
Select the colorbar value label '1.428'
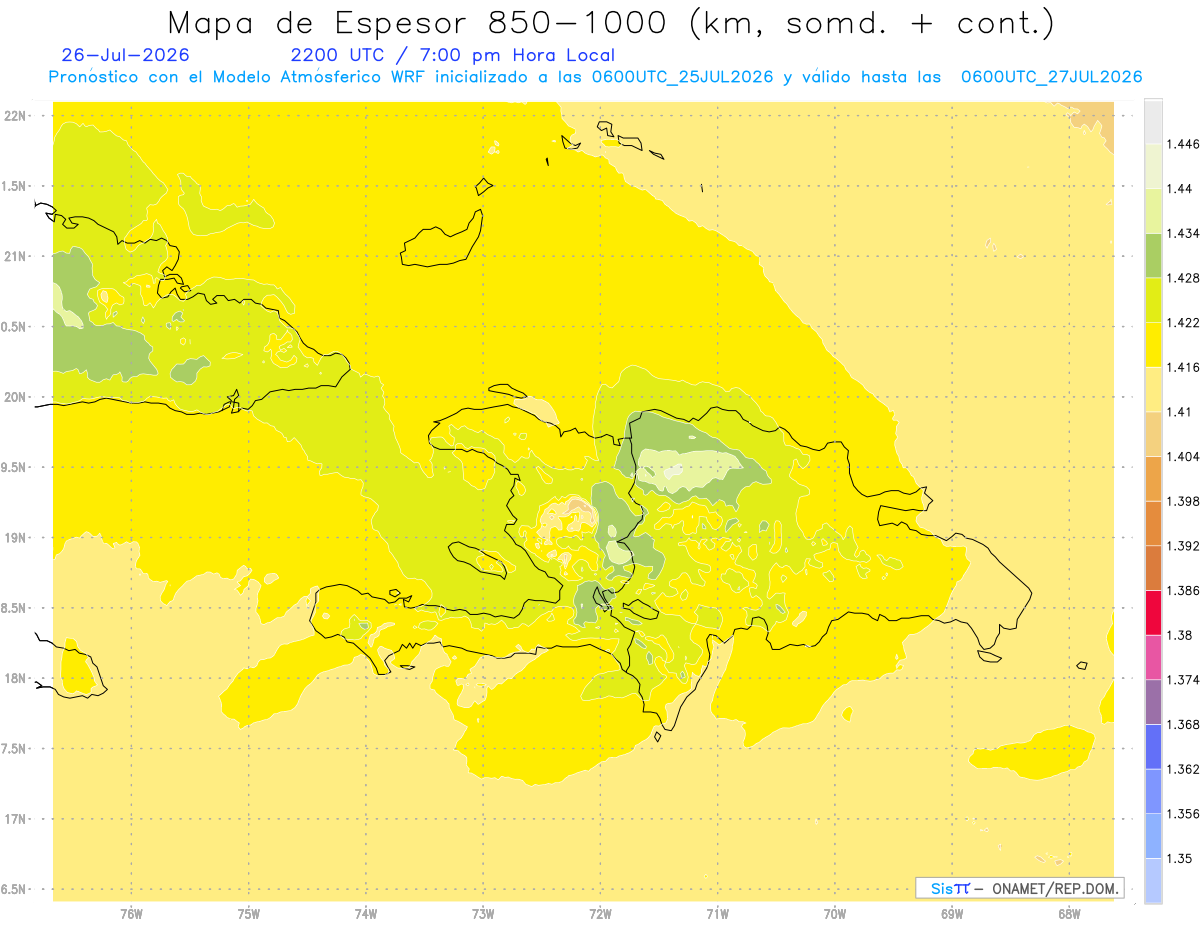1183,278
